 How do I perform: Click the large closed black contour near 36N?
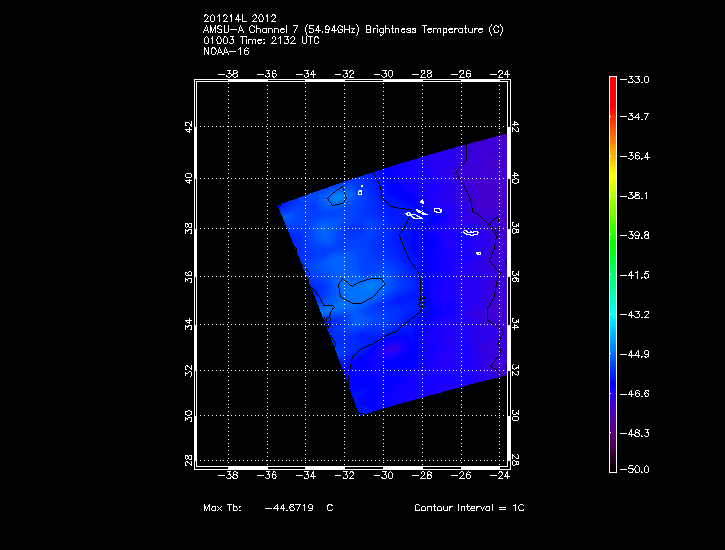361,290
